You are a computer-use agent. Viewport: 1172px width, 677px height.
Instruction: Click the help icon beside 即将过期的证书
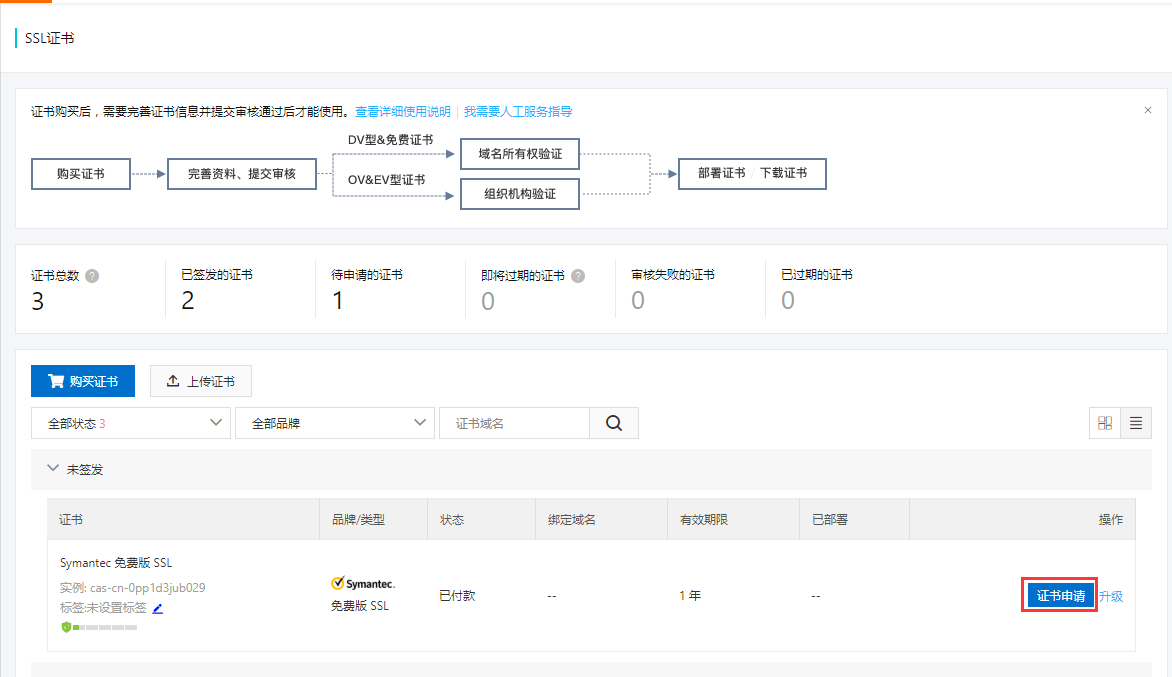coord(578,275)
